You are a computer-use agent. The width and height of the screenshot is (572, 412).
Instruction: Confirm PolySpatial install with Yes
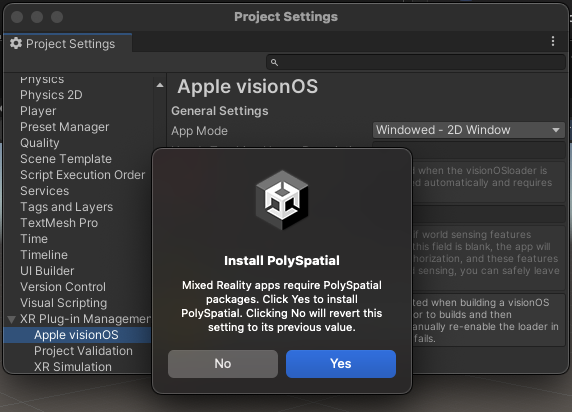point(341,364)
